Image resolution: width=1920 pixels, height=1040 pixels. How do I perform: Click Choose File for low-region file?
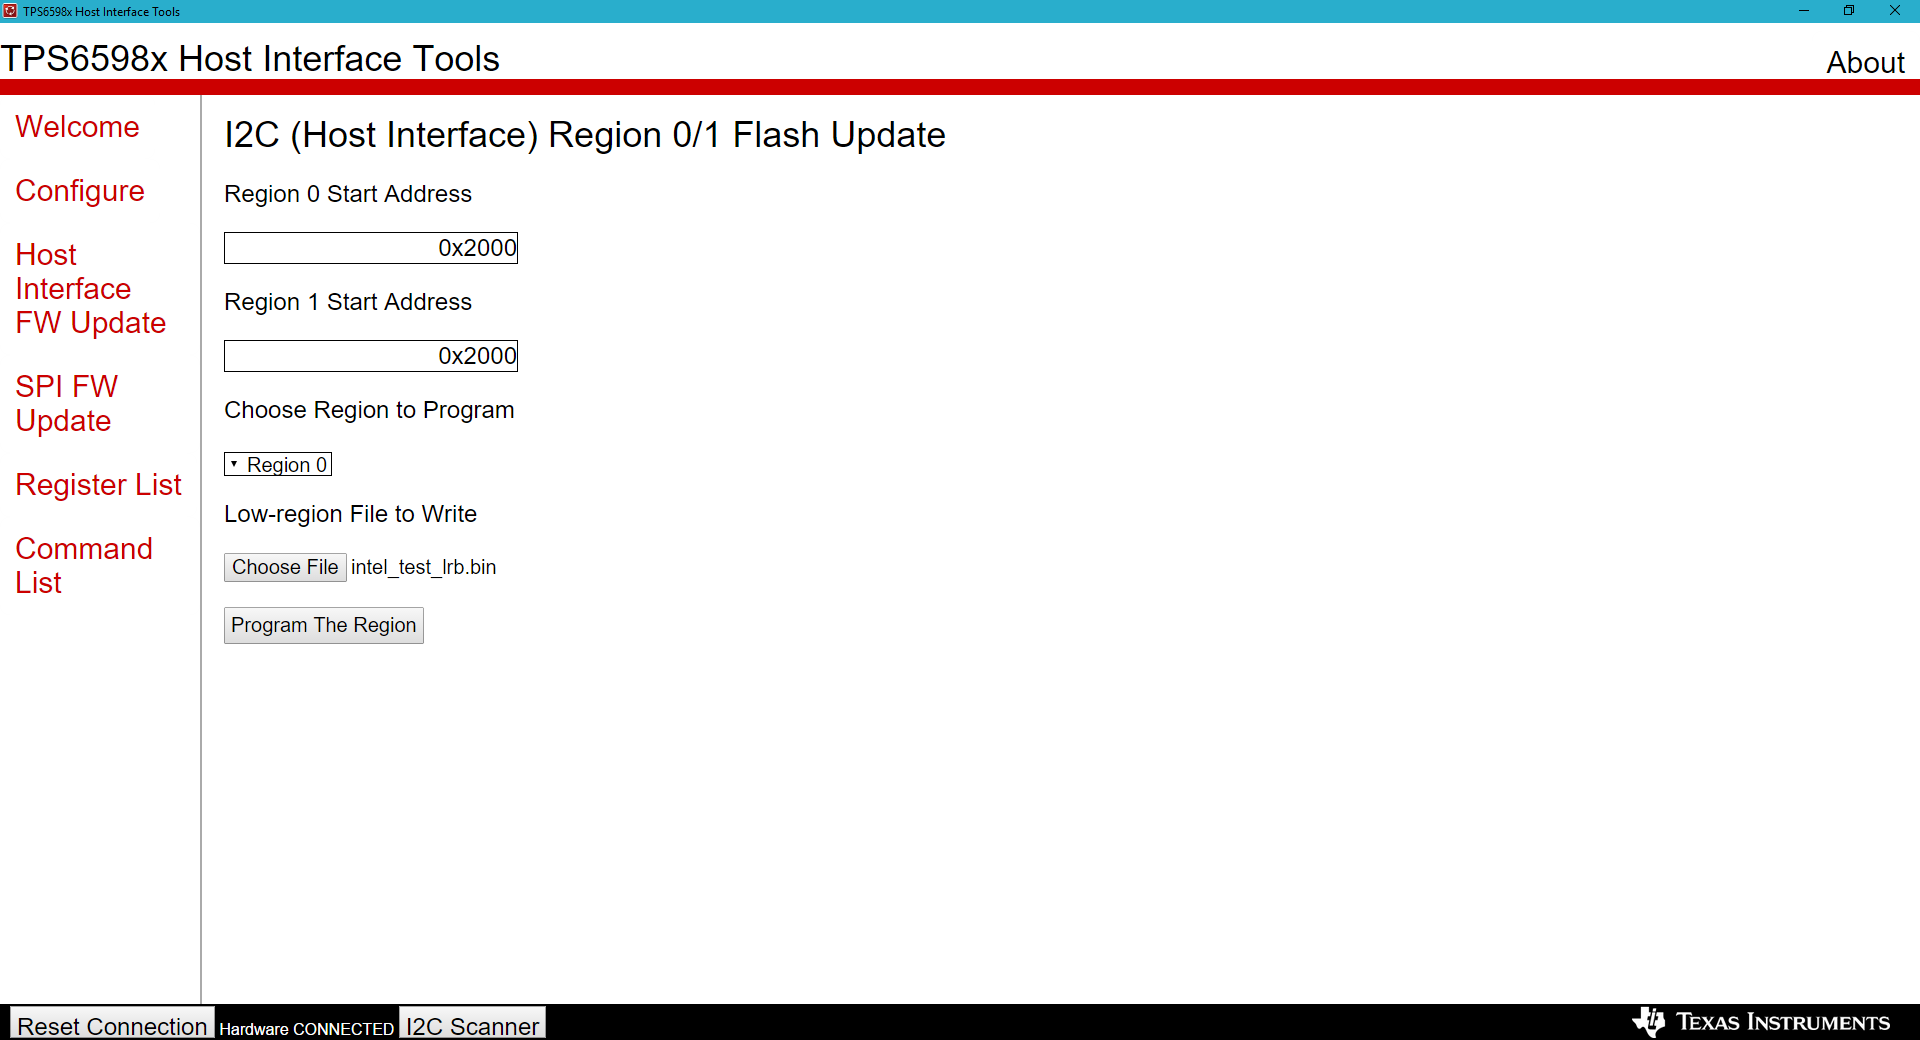tap(285, 567)
